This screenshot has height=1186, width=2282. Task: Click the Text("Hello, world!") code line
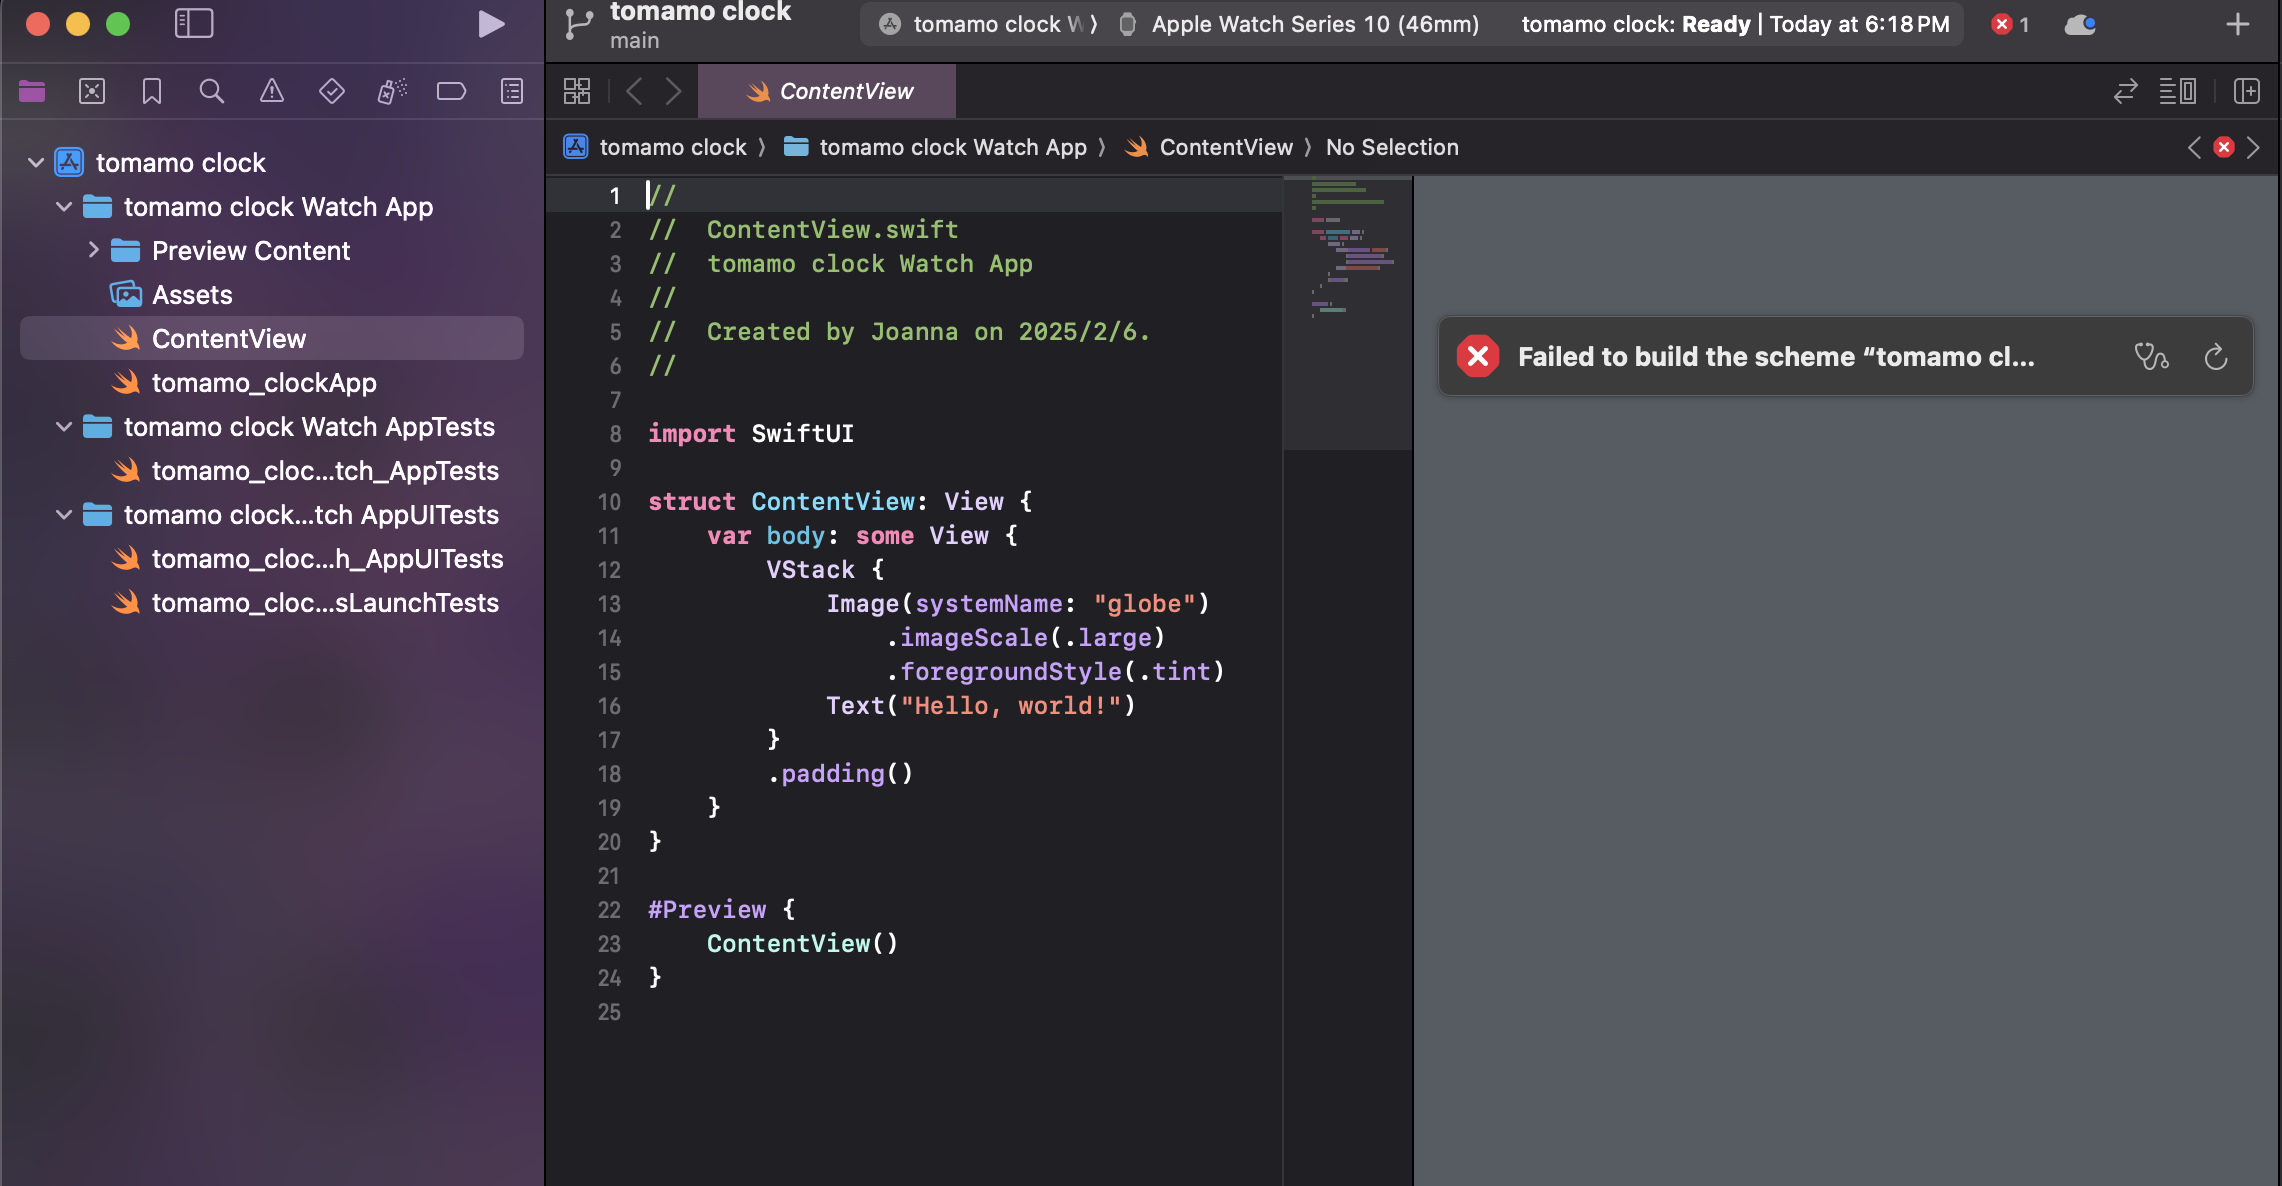[x=981, y=706]
